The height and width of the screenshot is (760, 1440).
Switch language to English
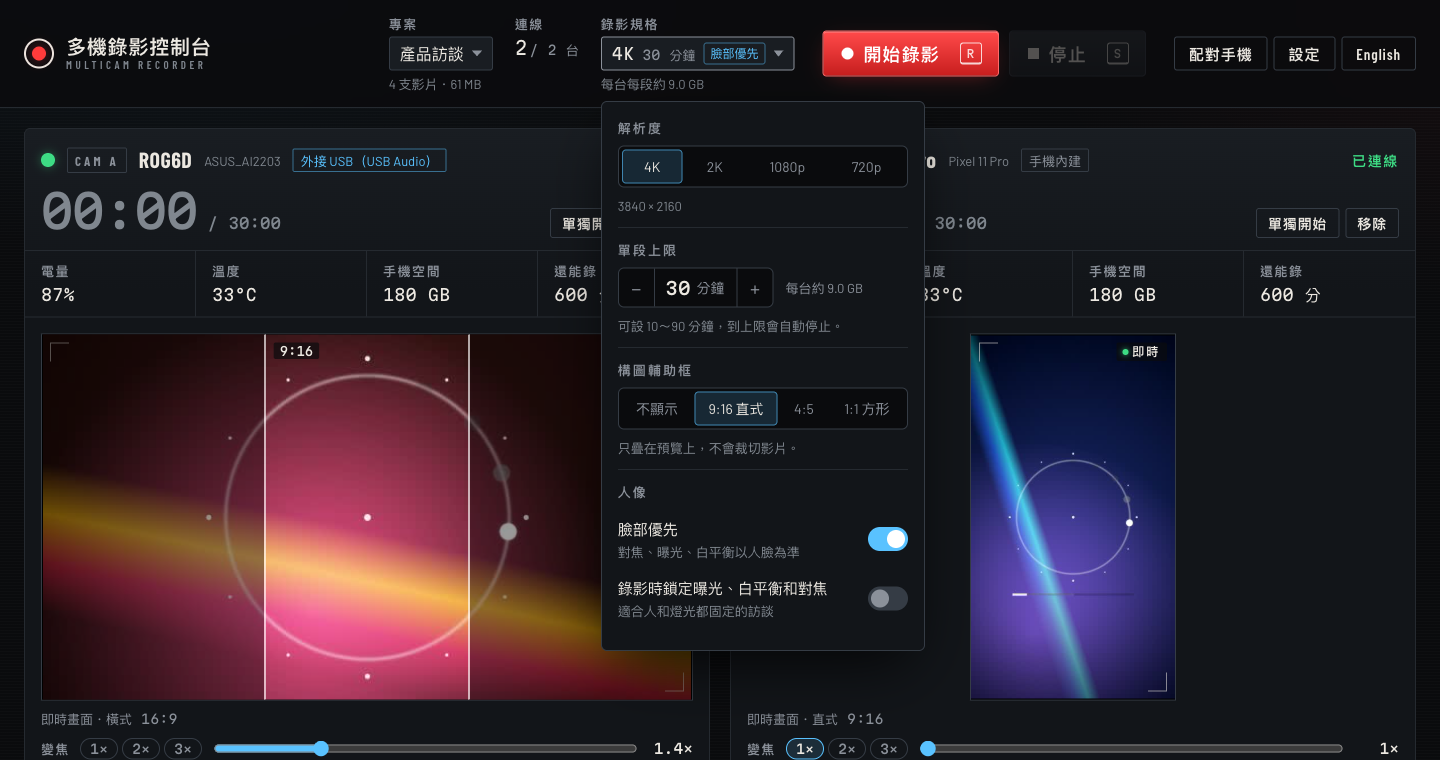[1378, 54]
